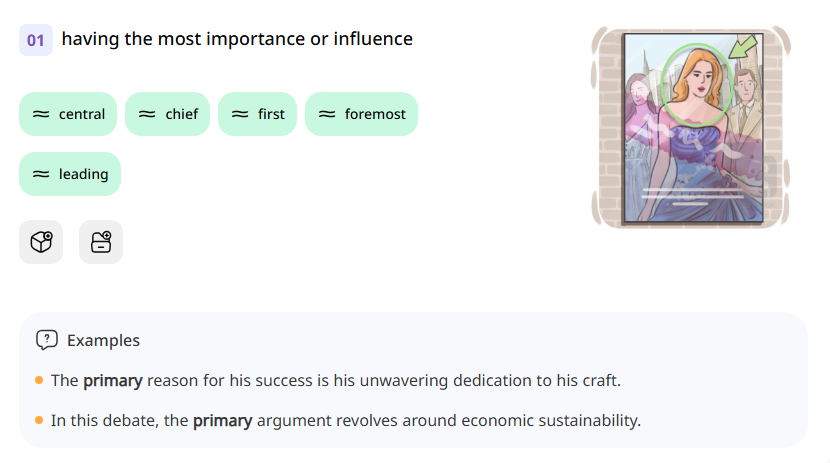Click bold "primary" in the second example
The height and width of the screenshot is (463, 830).
[222, 420]
